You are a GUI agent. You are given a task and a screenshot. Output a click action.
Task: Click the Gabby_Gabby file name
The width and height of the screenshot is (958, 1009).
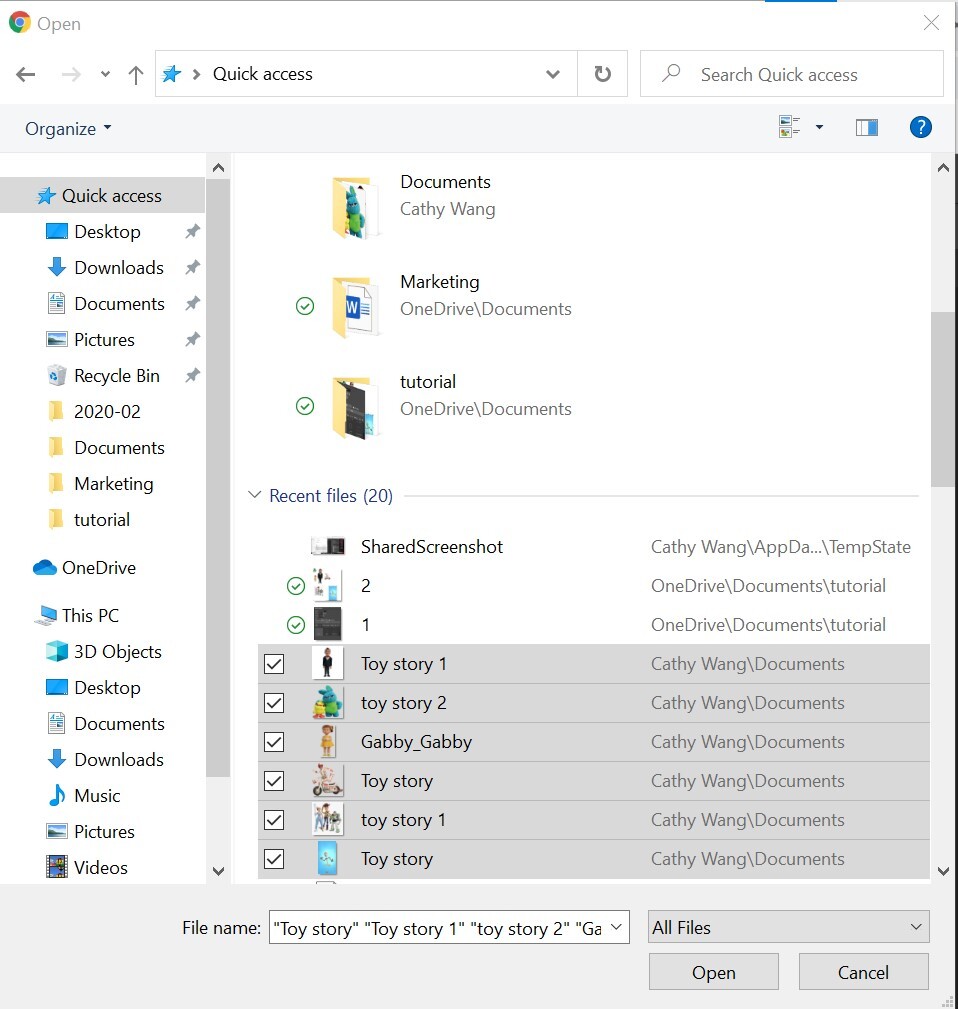point(416,742)
